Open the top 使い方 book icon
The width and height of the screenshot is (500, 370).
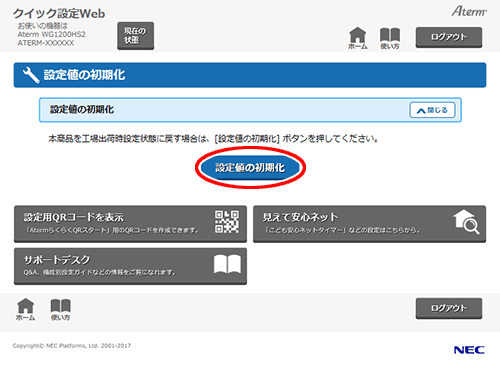[390, 38]
